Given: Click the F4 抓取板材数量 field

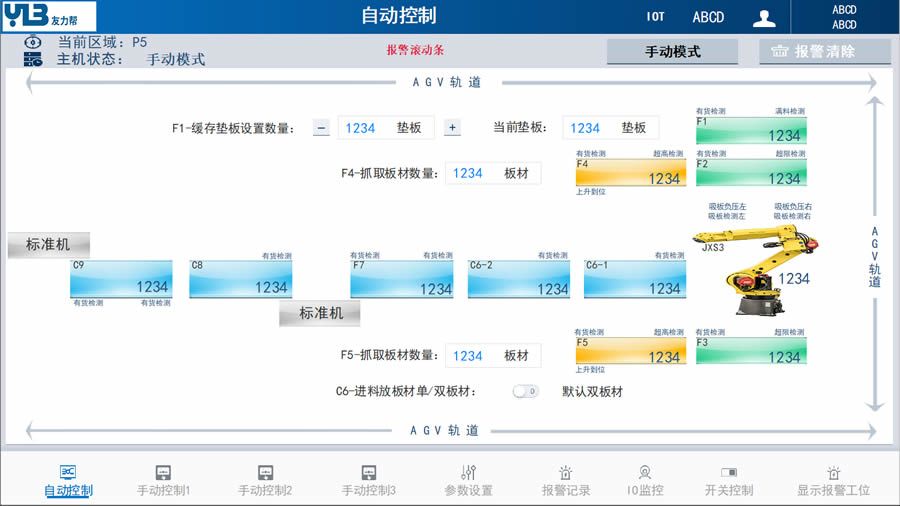Looking at the screenshot, I should coord(493,173).
